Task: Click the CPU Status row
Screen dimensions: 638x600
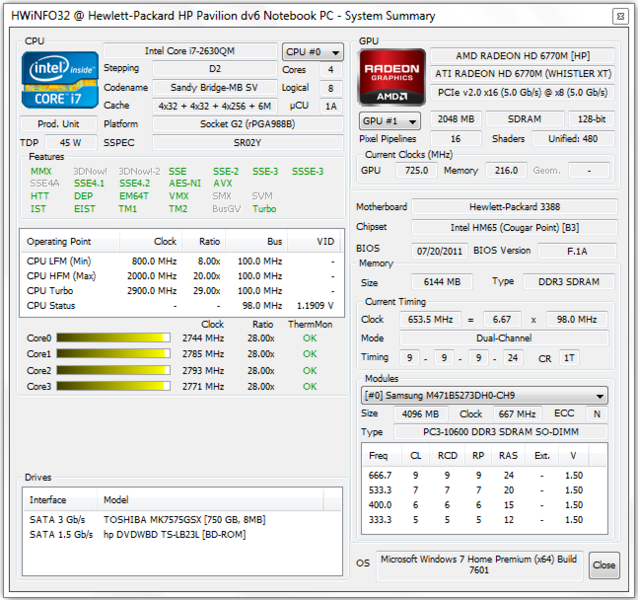Action: coord(181,305)
